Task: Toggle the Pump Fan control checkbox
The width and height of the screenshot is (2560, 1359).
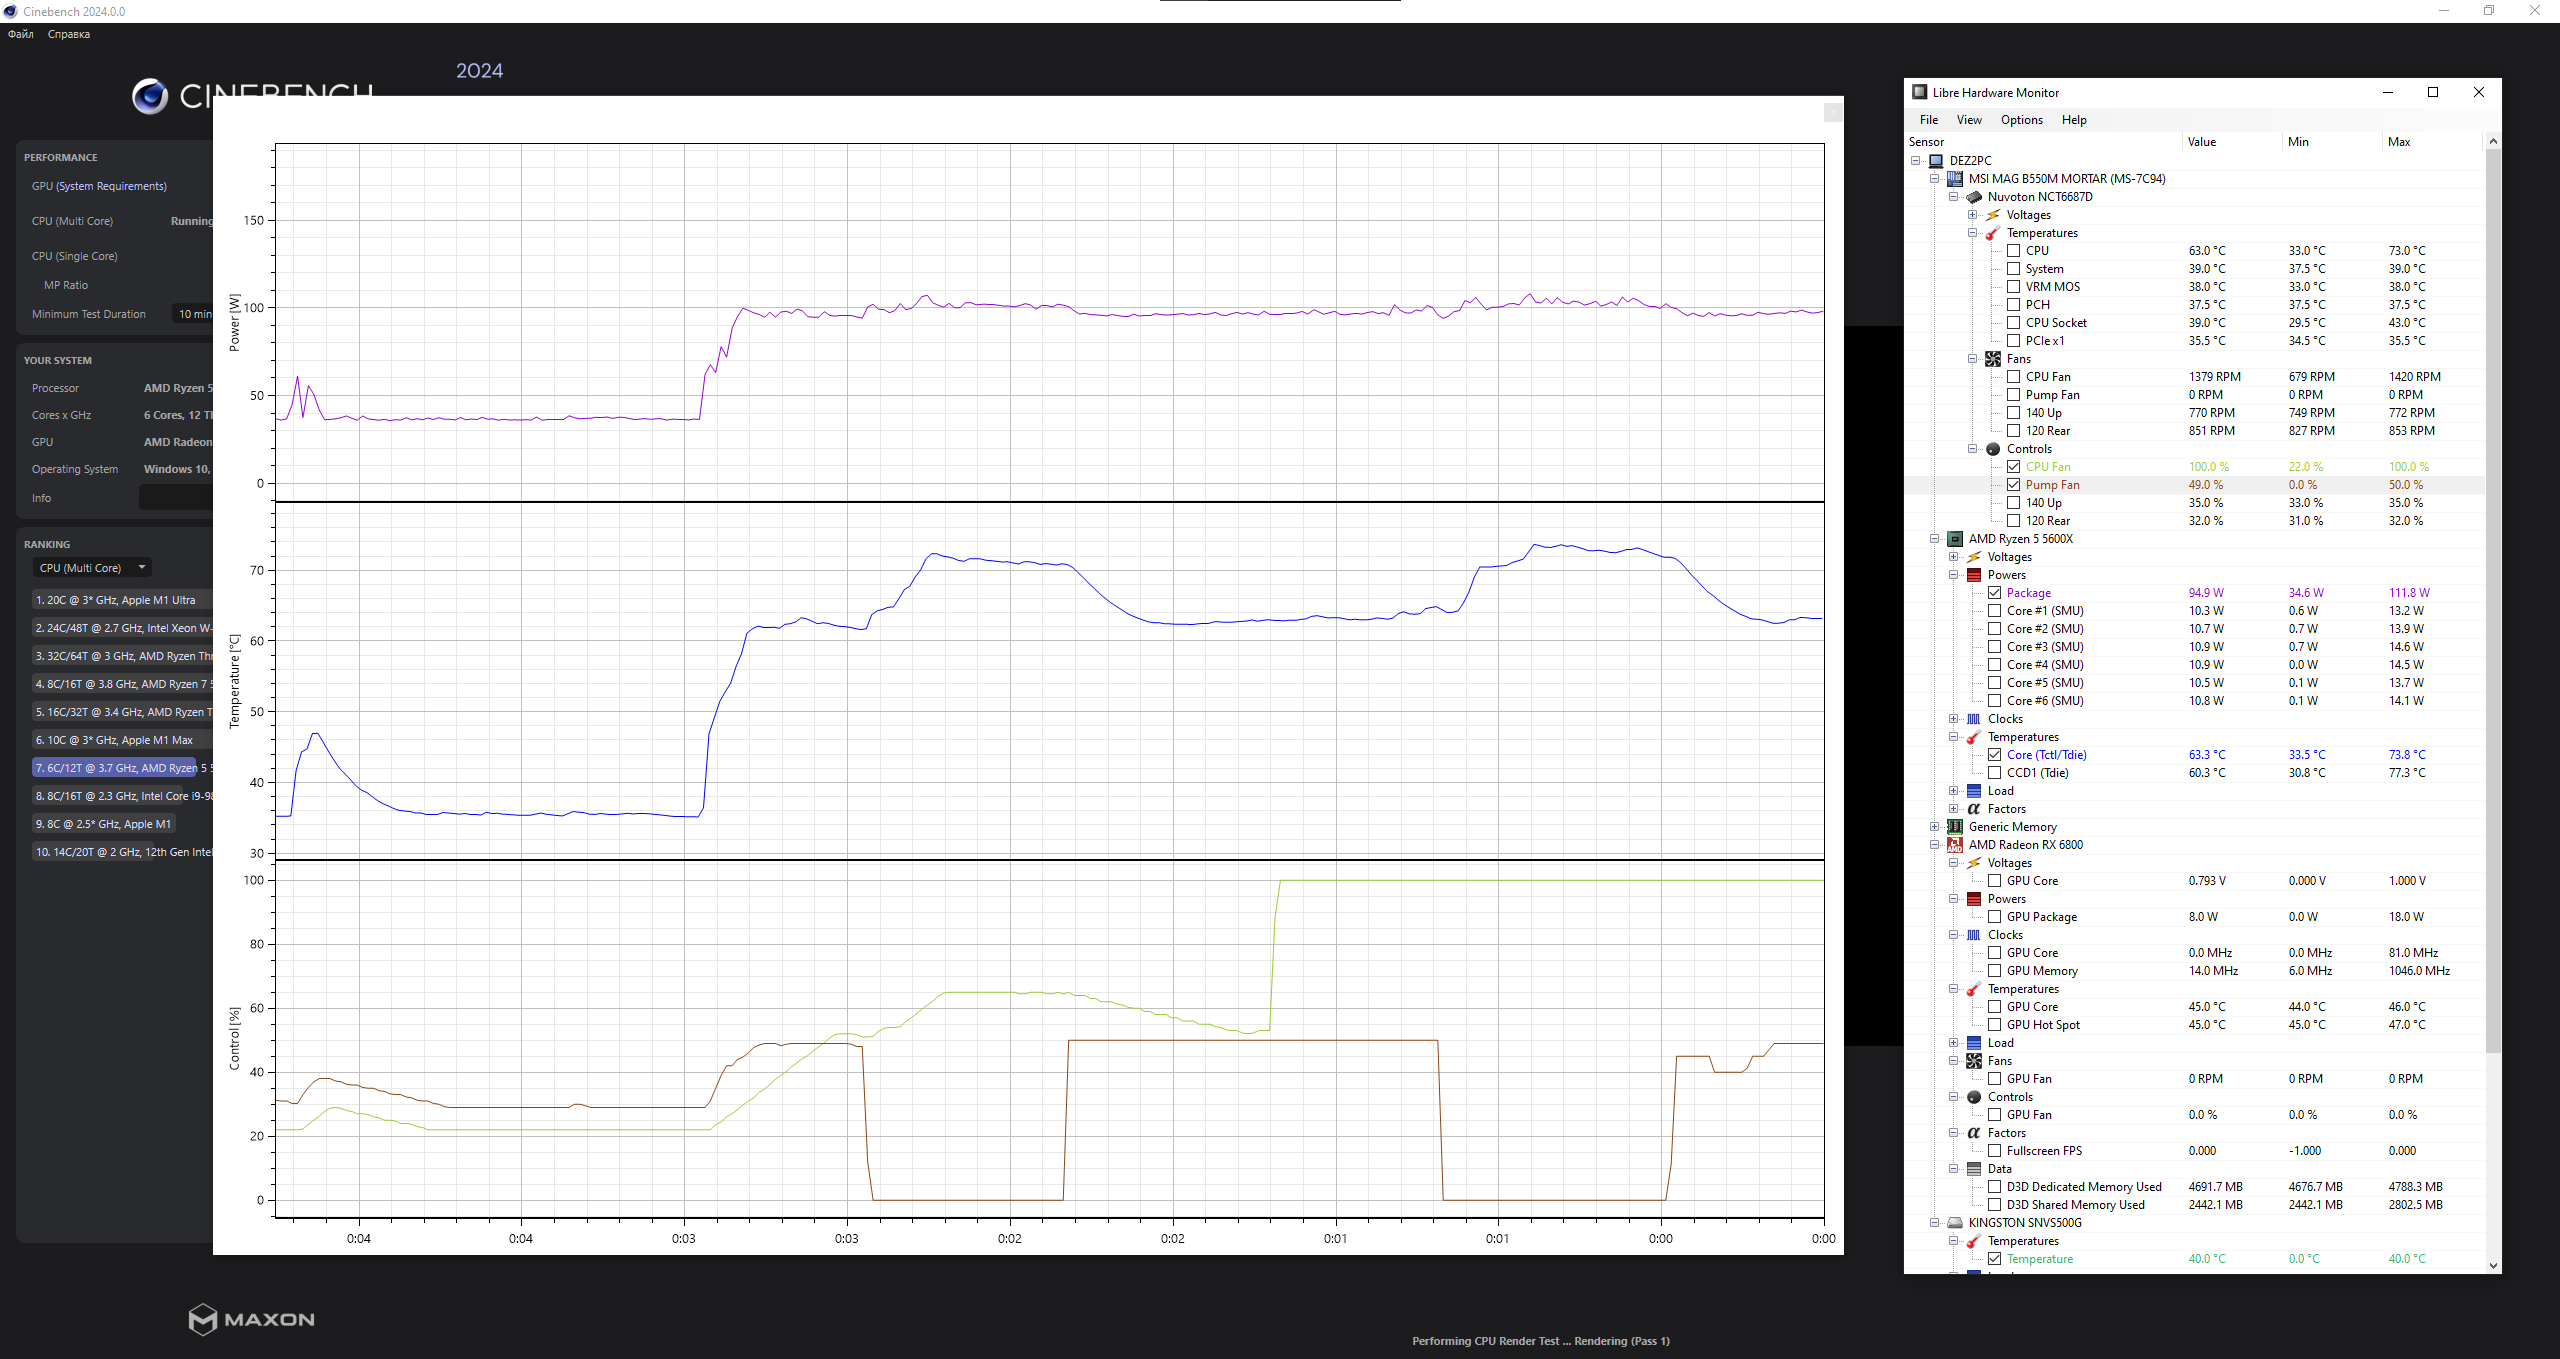Action: tap(2014, 485)
